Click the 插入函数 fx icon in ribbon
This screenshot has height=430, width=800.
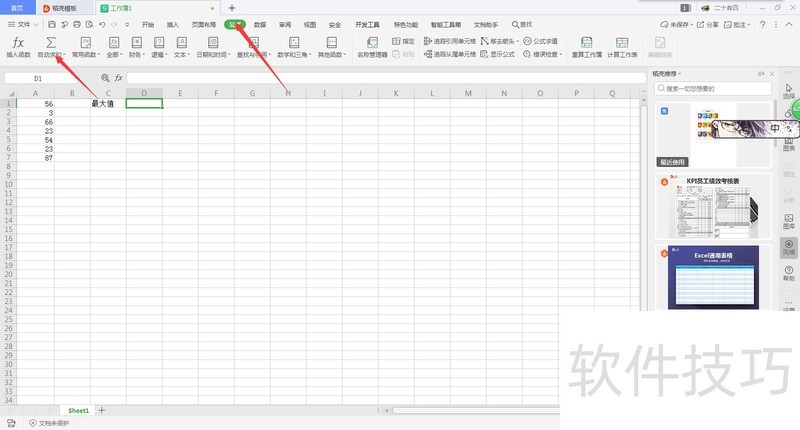tap(18, 42)
